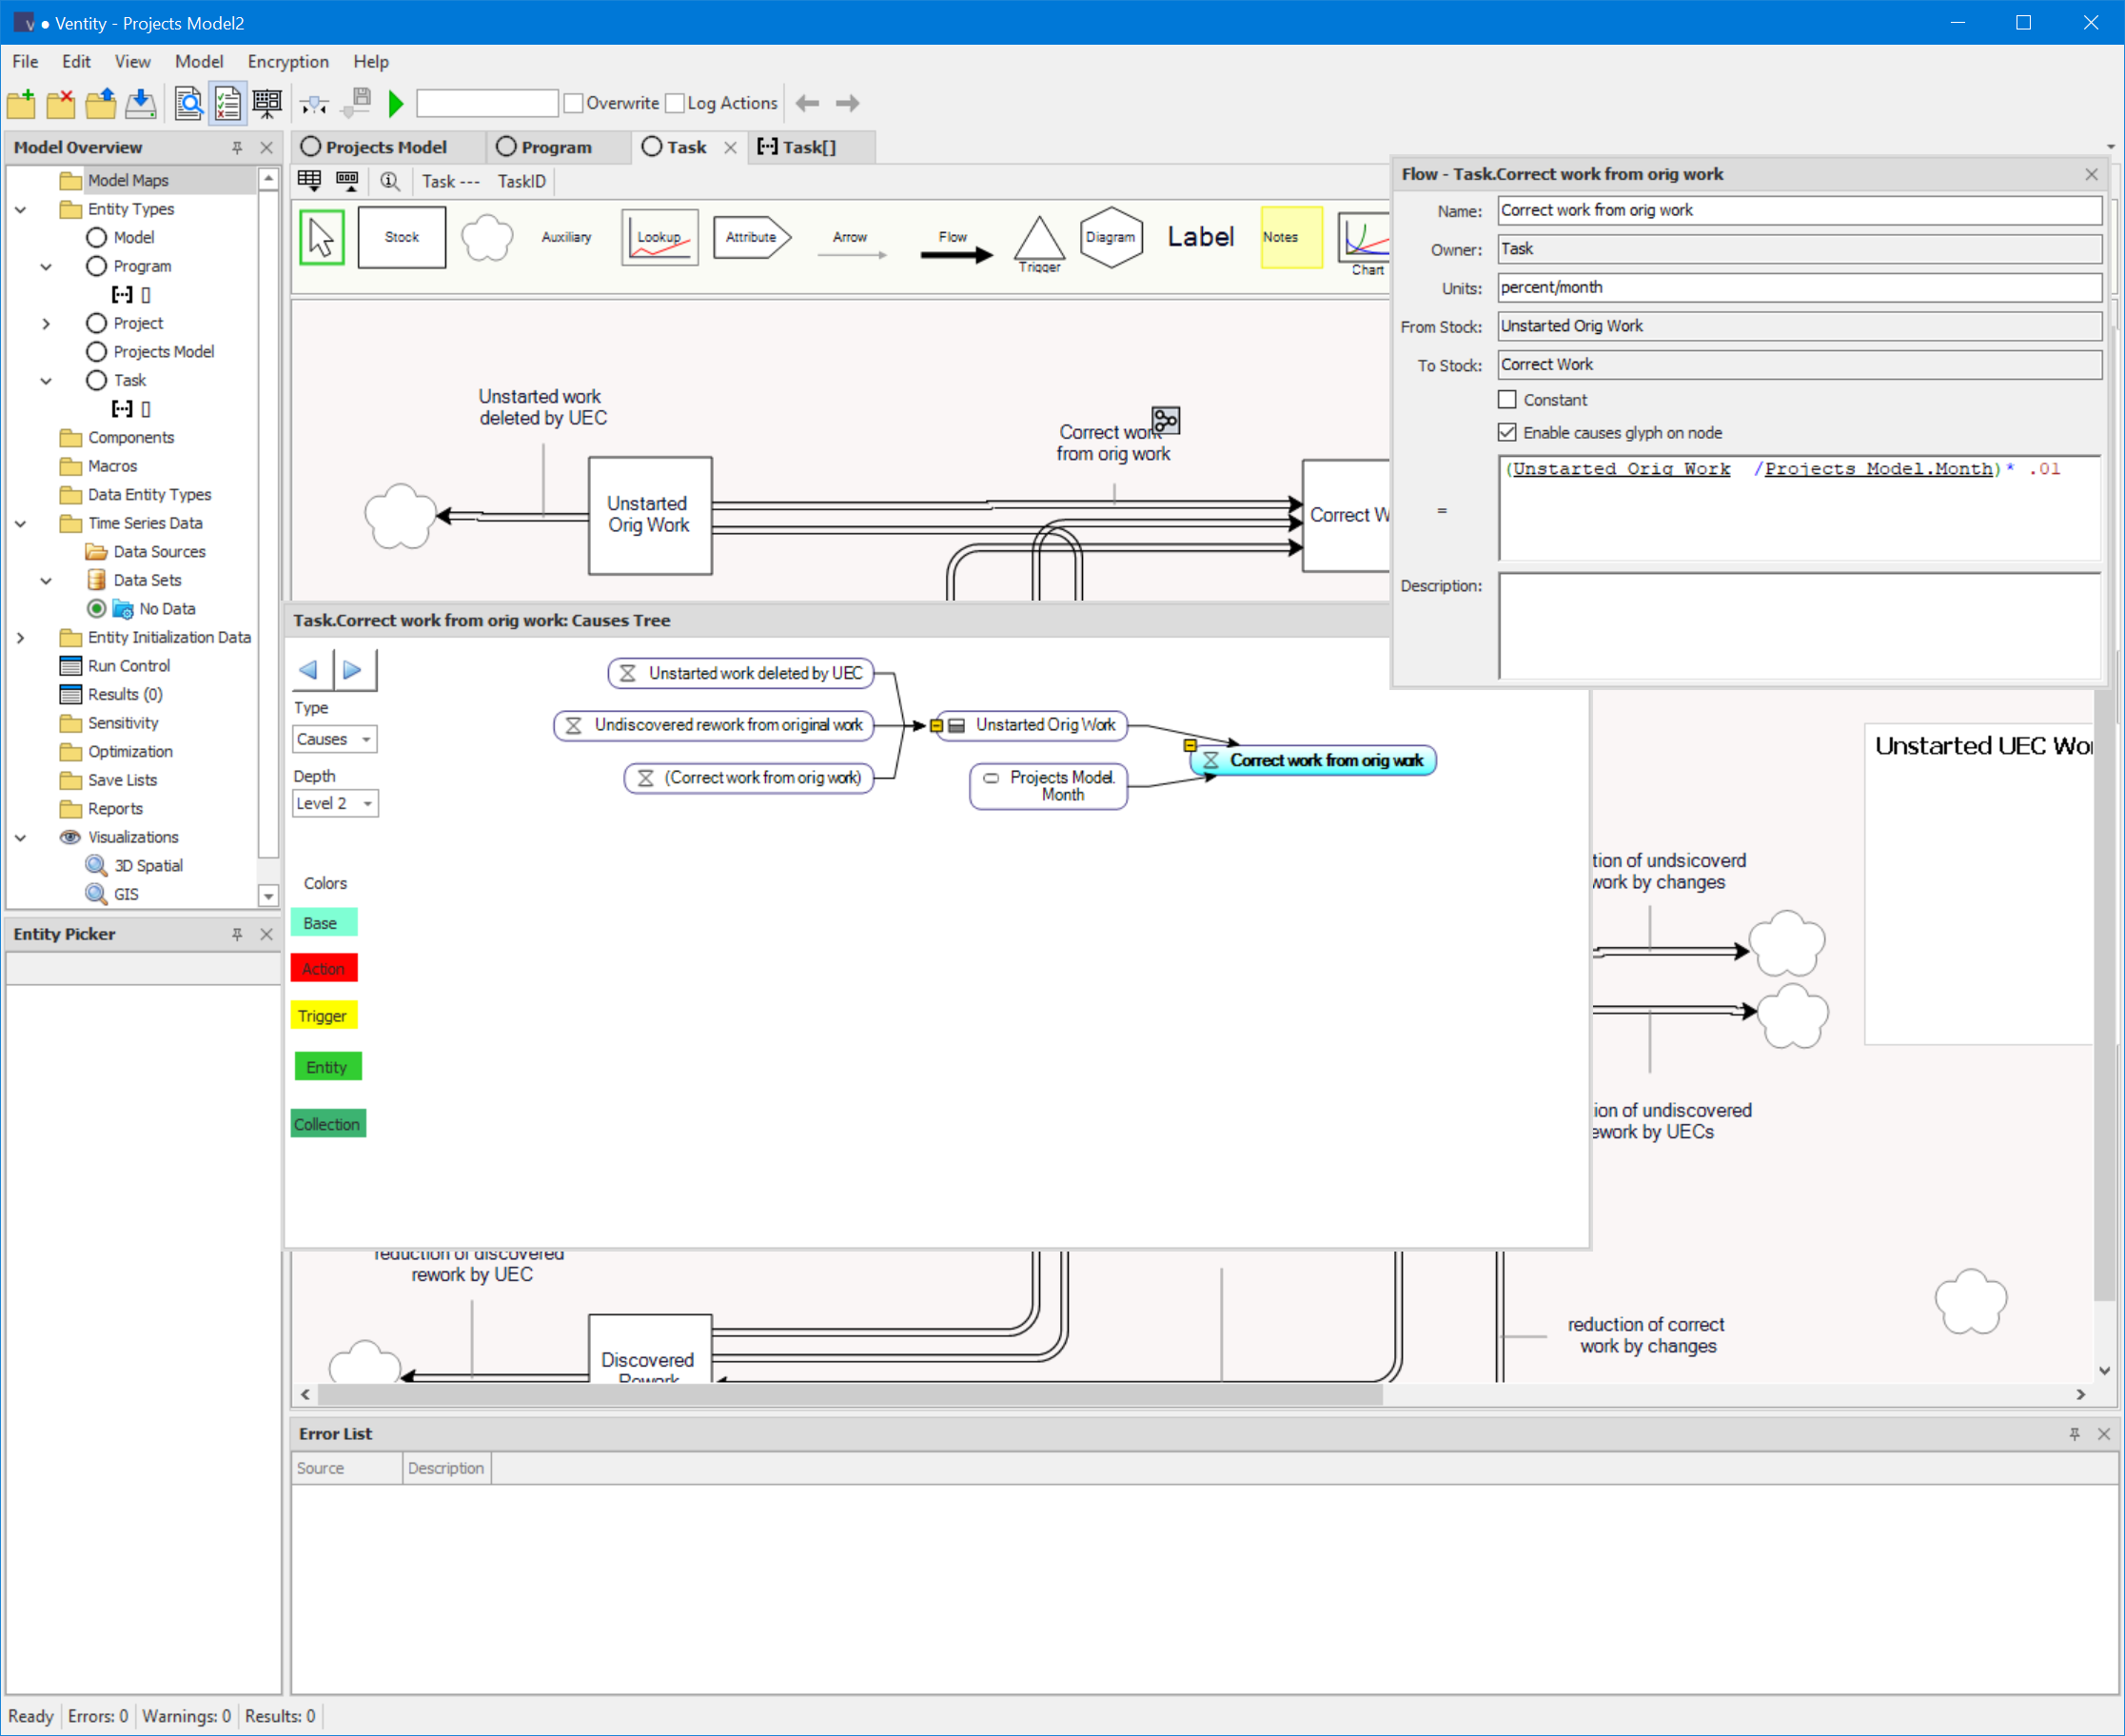Screen dimensions: 2125x1736
Task: Select the Auxiliary tool
Action: click(x=566, y=237)
